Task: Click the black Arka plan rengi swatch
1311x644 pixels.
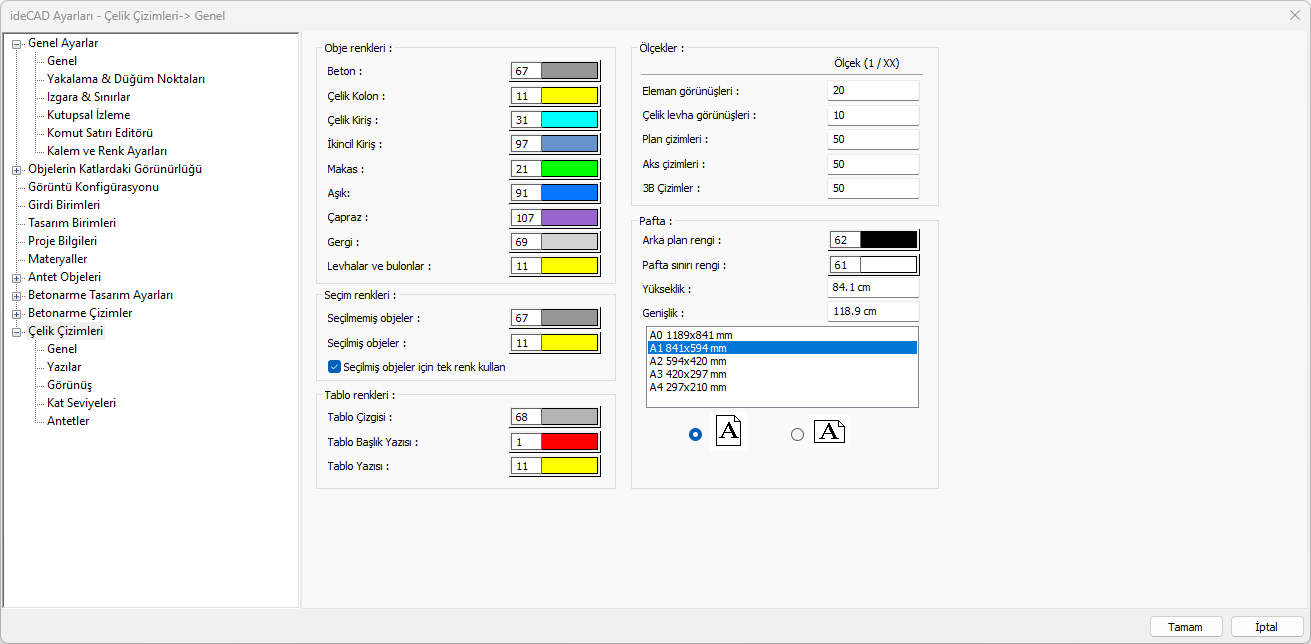Action: pos(888,240)
